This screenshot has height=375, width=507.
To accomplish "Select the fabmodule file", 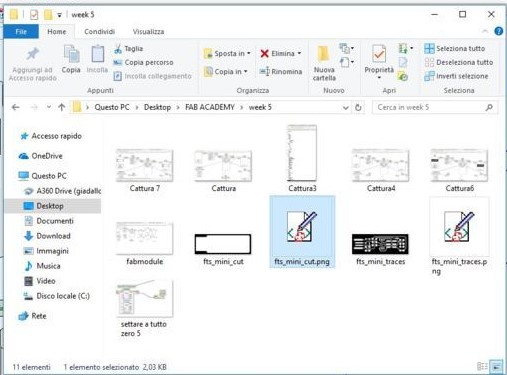I will 145,243.
